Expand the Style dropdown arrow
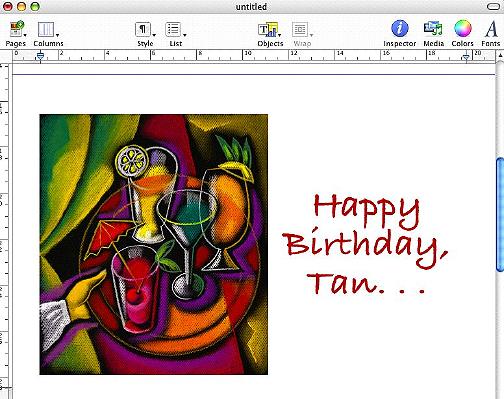The image size is (504, 399). (154, 35)
